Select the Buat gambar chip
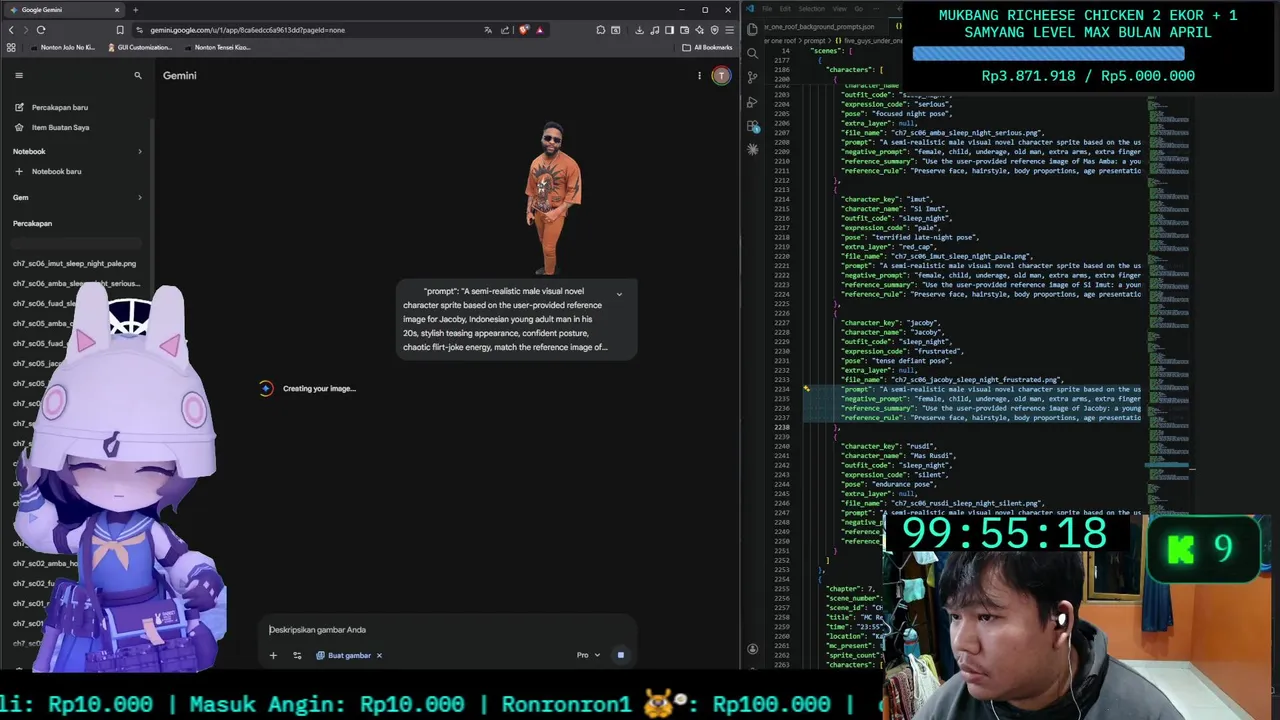 pyautogui.click(x=344, y=655)
